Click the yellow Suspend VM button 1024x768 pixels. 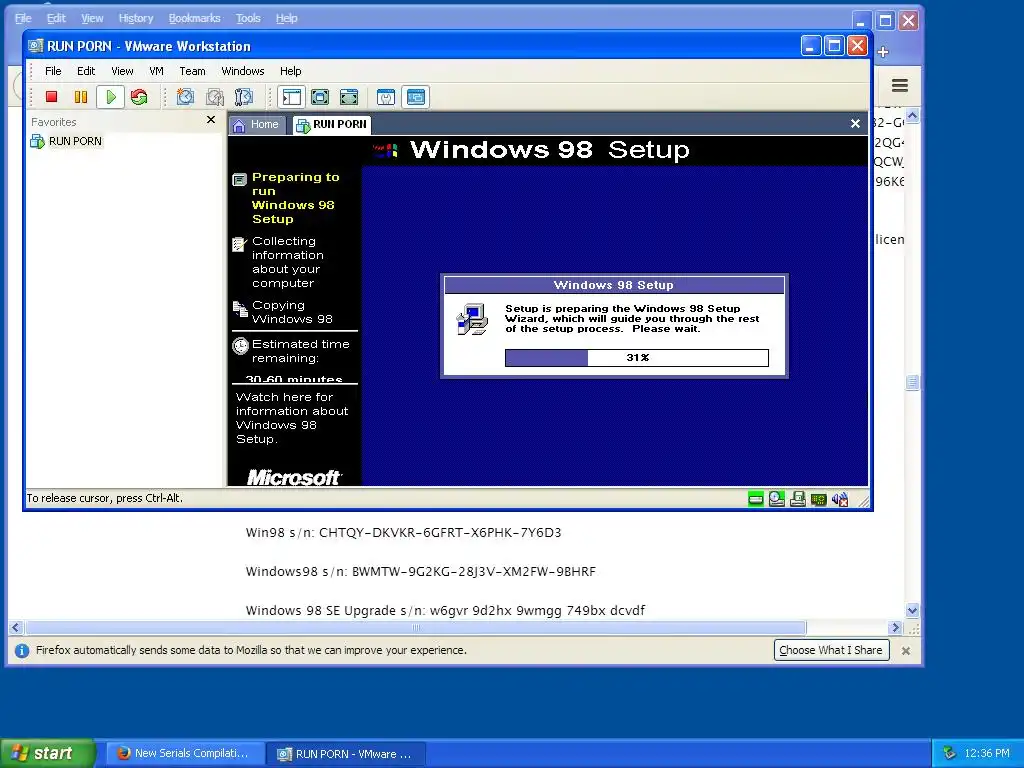(81, 97)
